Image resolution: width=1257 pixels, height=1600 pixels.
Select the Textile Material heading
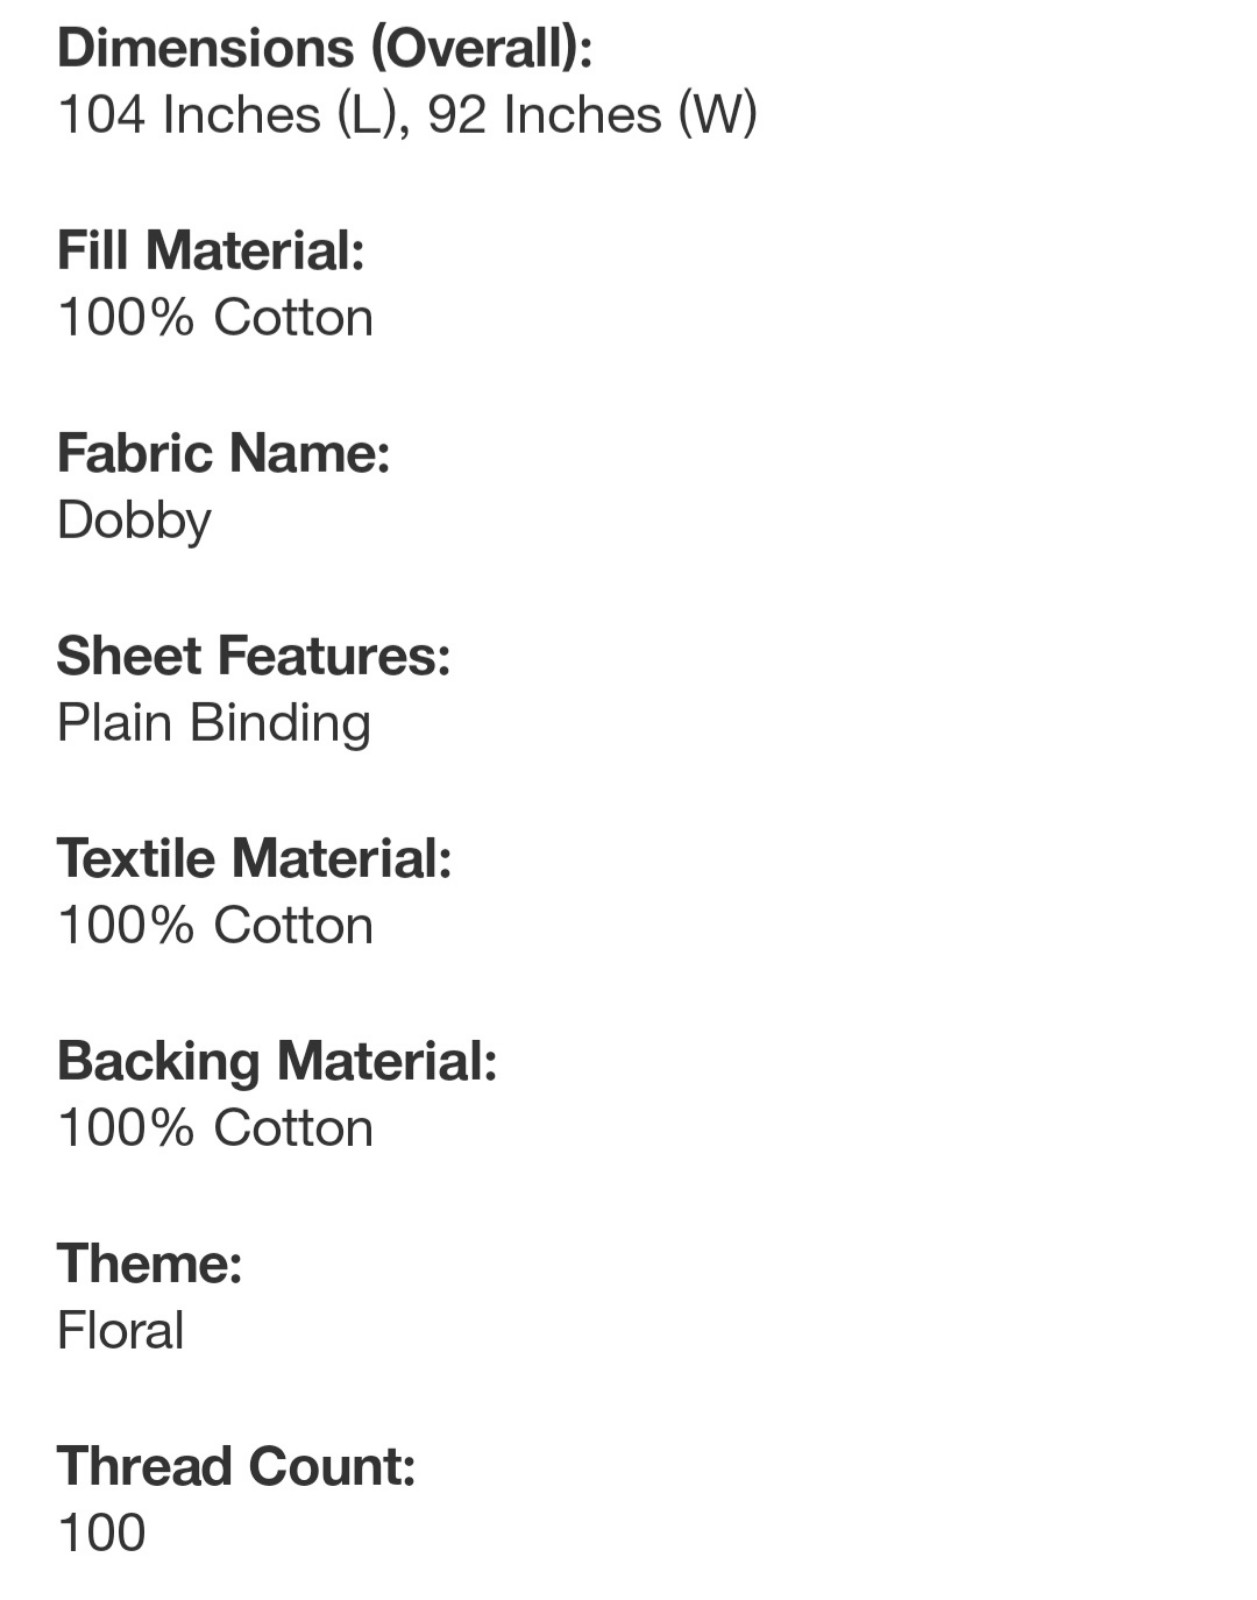pyautogui.click(x=255, y=859)
